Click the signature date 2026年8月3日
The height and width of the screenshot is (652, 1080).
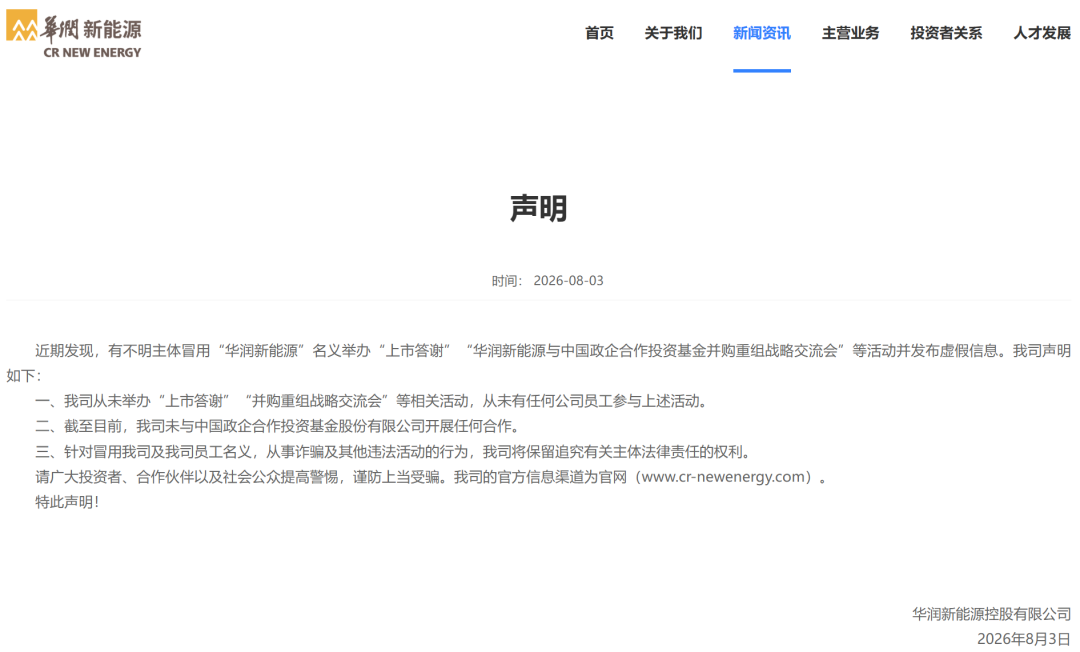[1024, 638]
